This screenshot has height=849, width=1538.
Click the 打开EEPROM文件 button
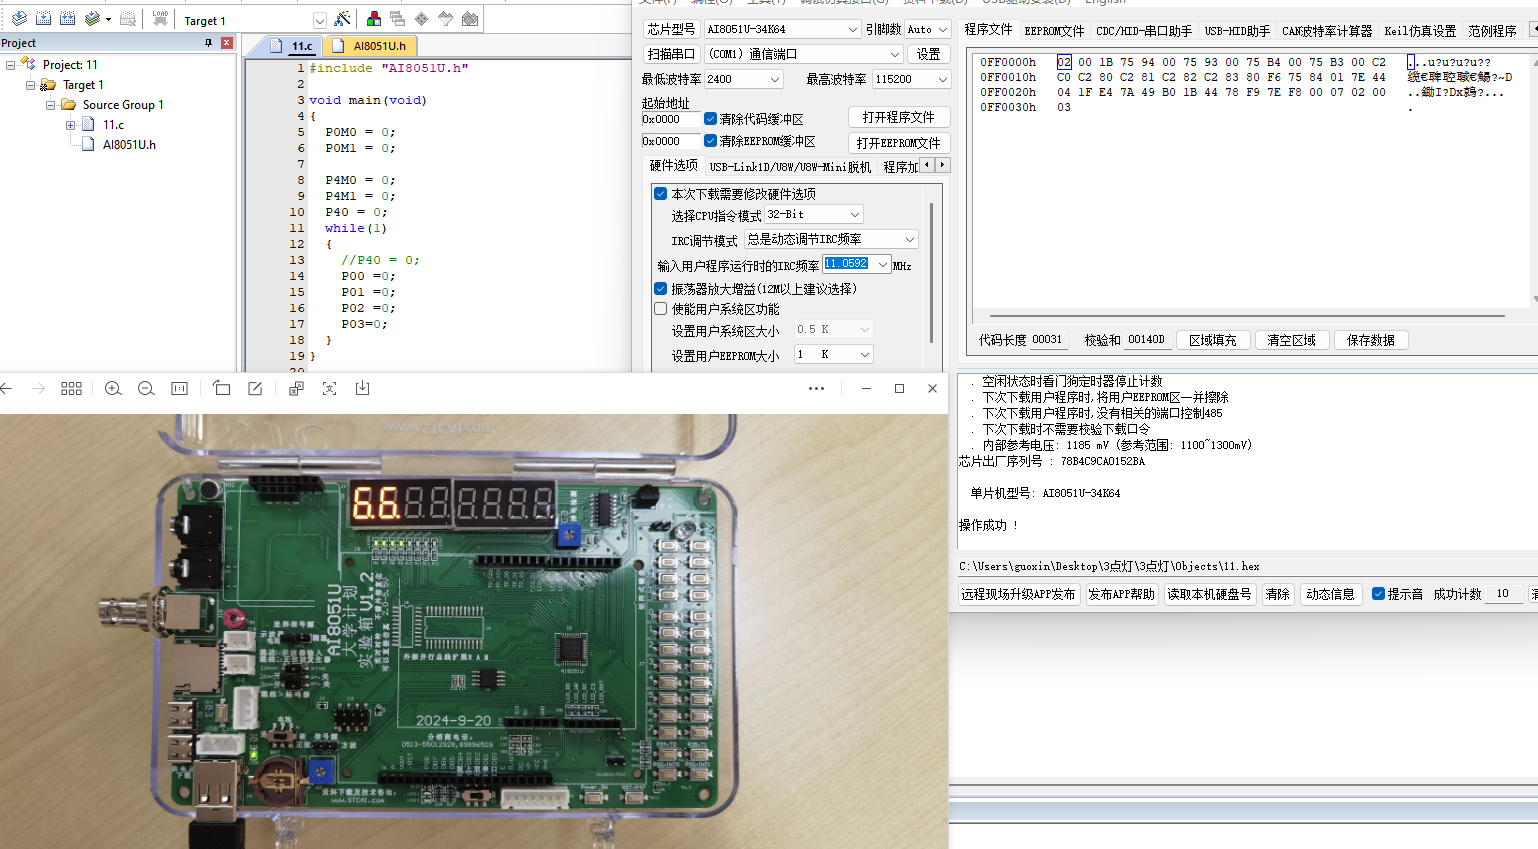[899, 143]
